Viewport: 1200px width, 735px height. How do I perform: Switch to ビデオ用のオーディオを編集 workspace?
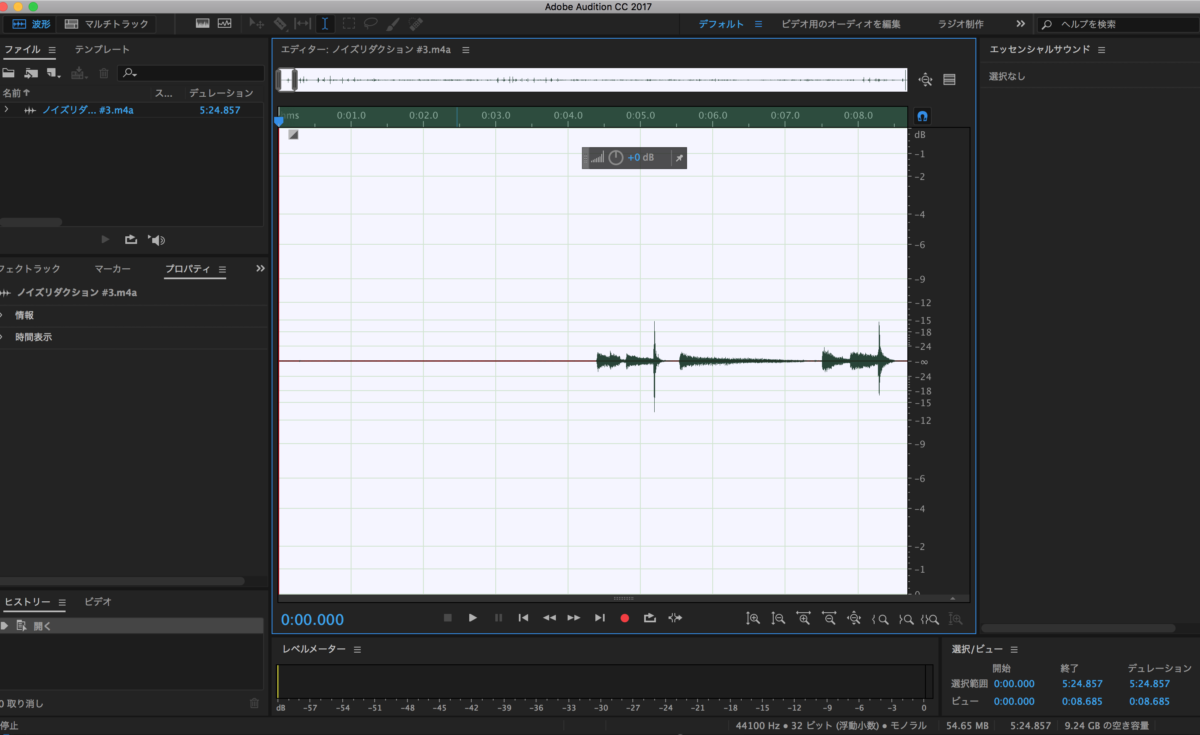(841, 23)
